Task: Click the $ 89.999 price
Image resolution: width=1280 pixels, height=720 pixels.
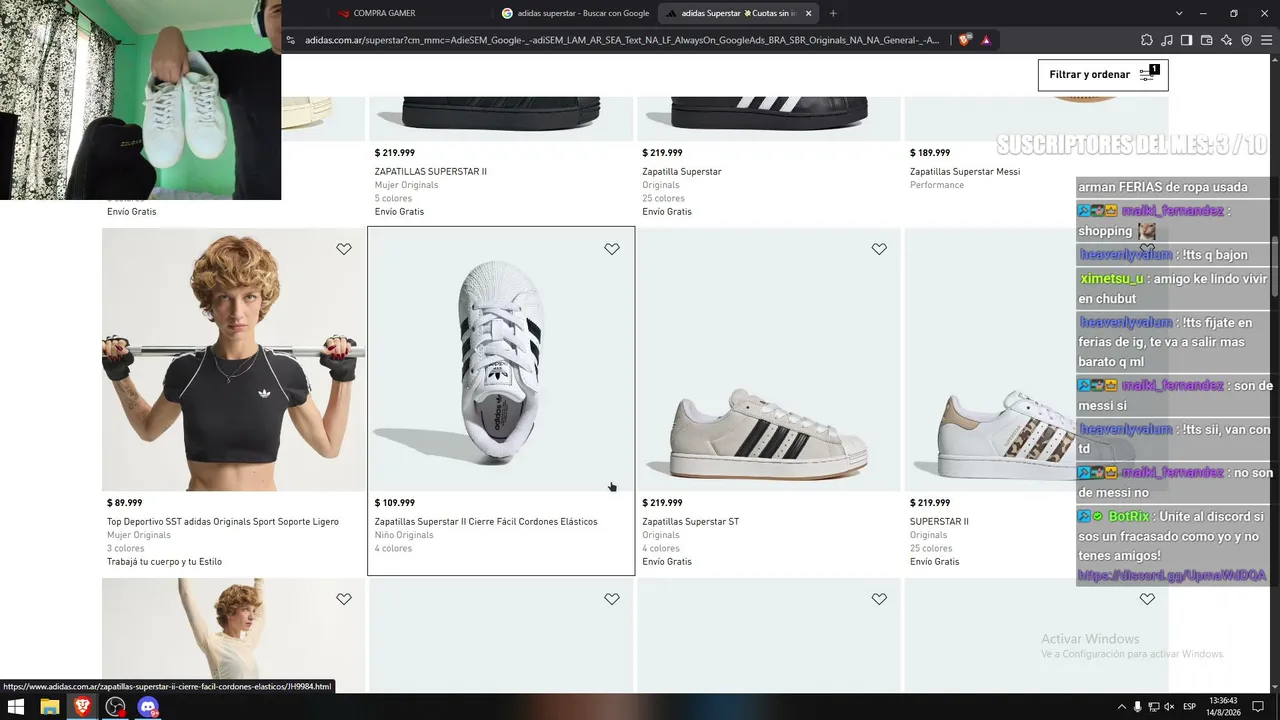Action: (124, 503)
